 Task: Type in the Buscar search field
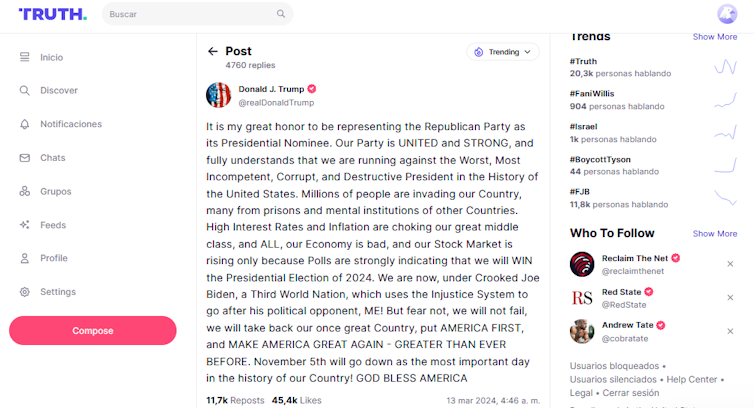(190, 15)
